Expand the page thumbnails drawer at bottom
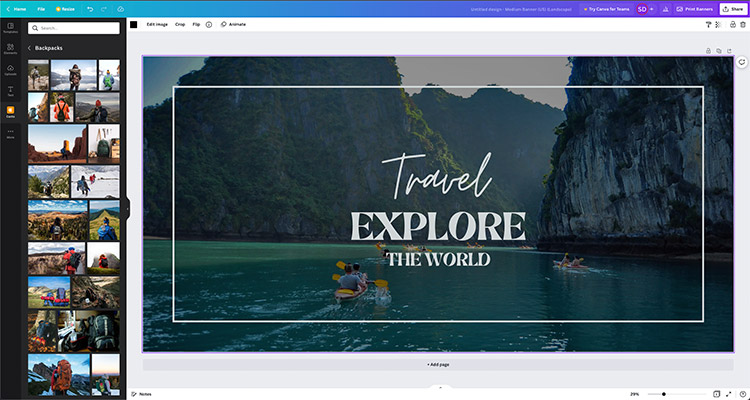 point(438,386)
